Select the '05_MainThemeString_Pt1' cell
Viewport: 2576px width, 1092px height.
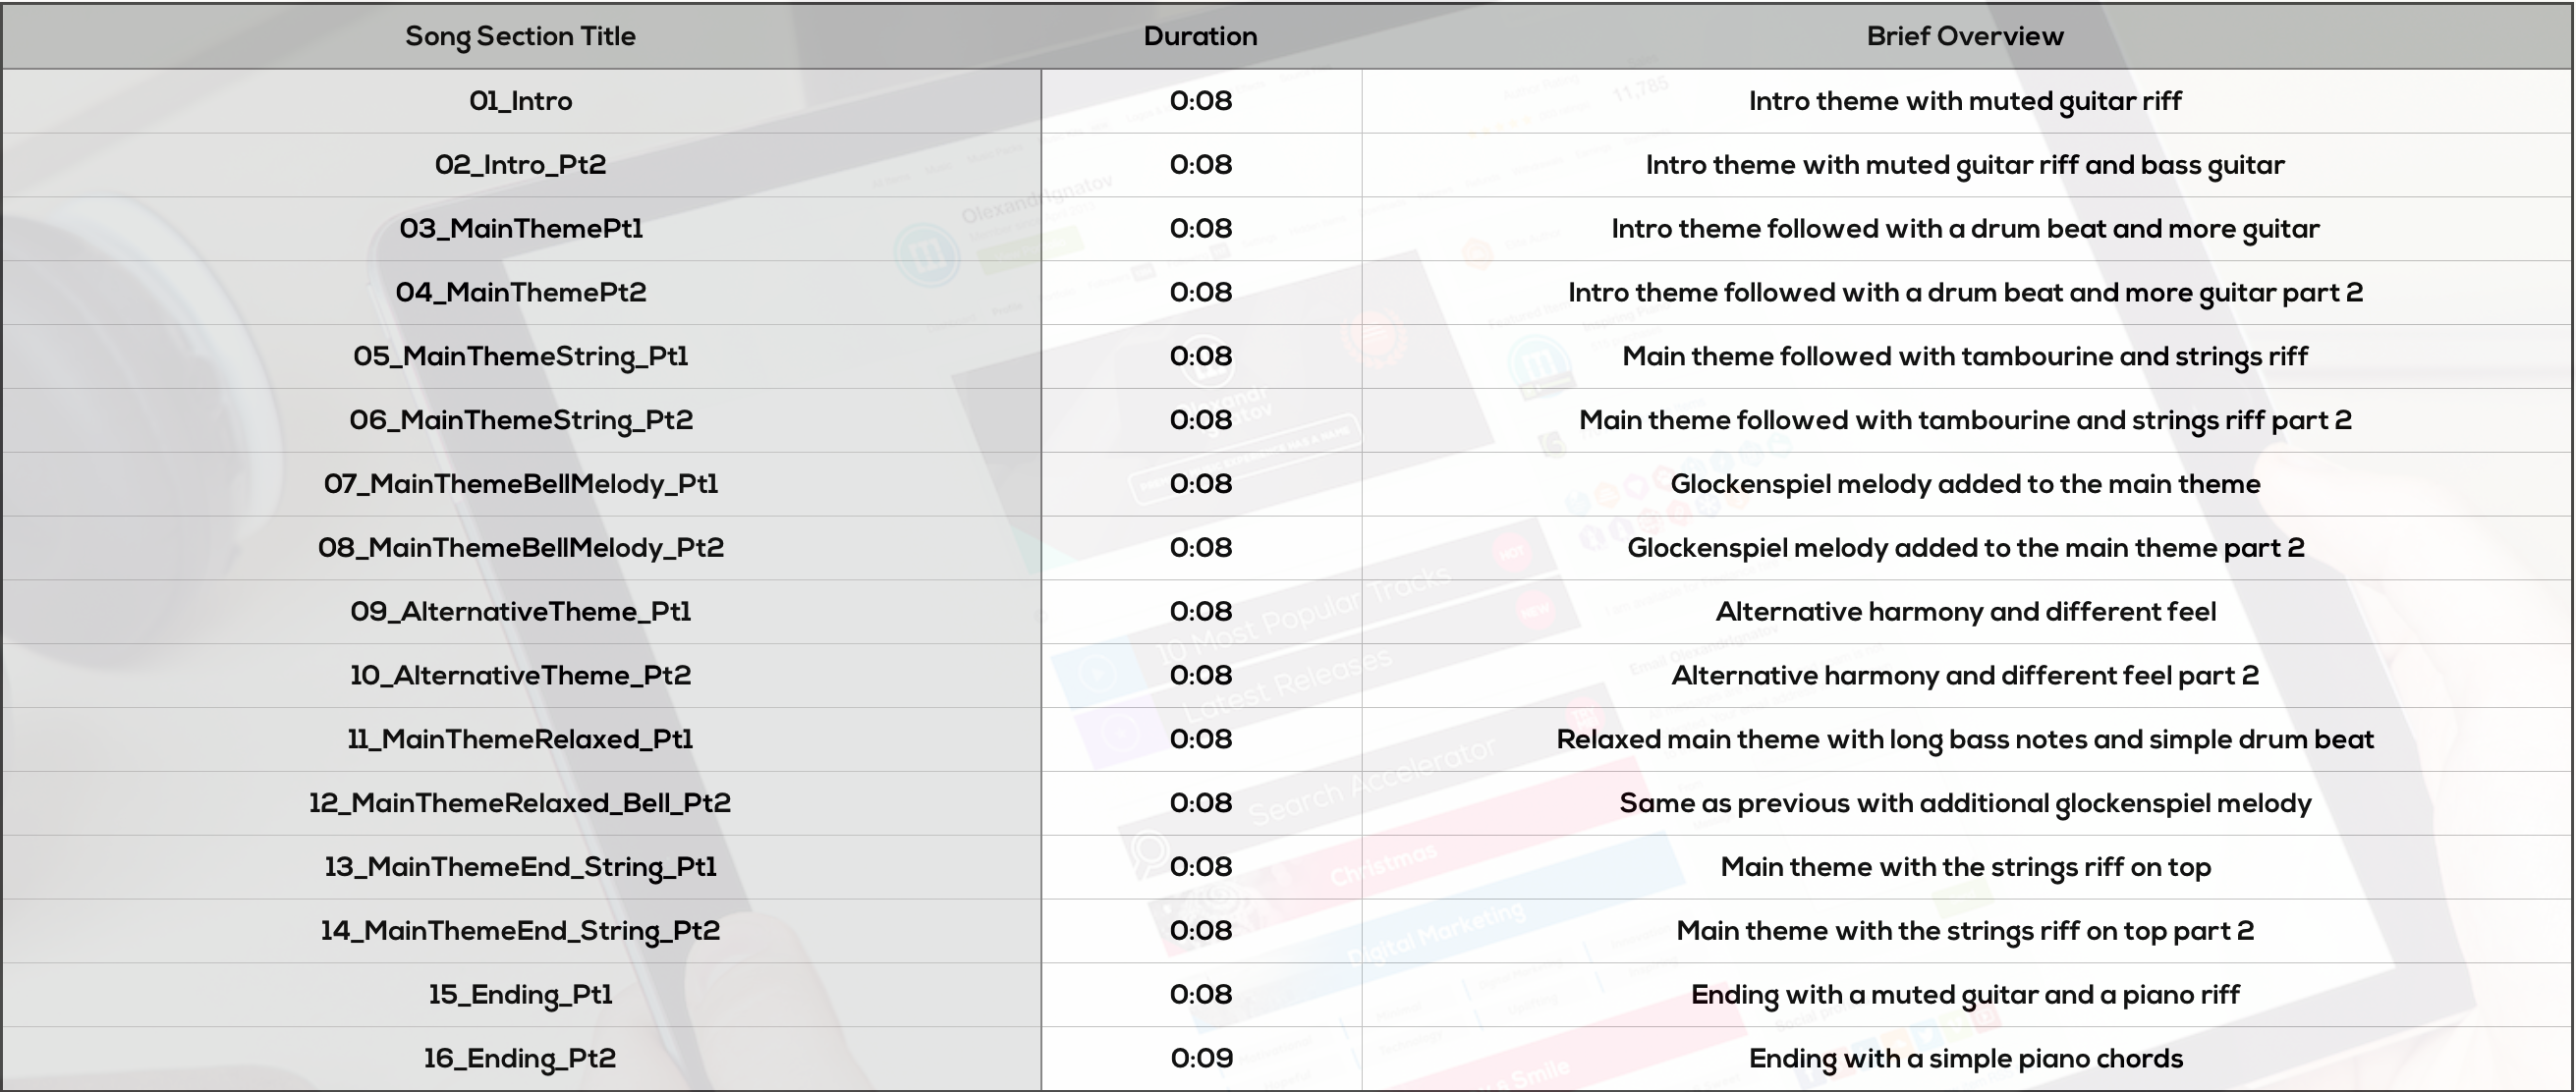(x=520, y=357)
